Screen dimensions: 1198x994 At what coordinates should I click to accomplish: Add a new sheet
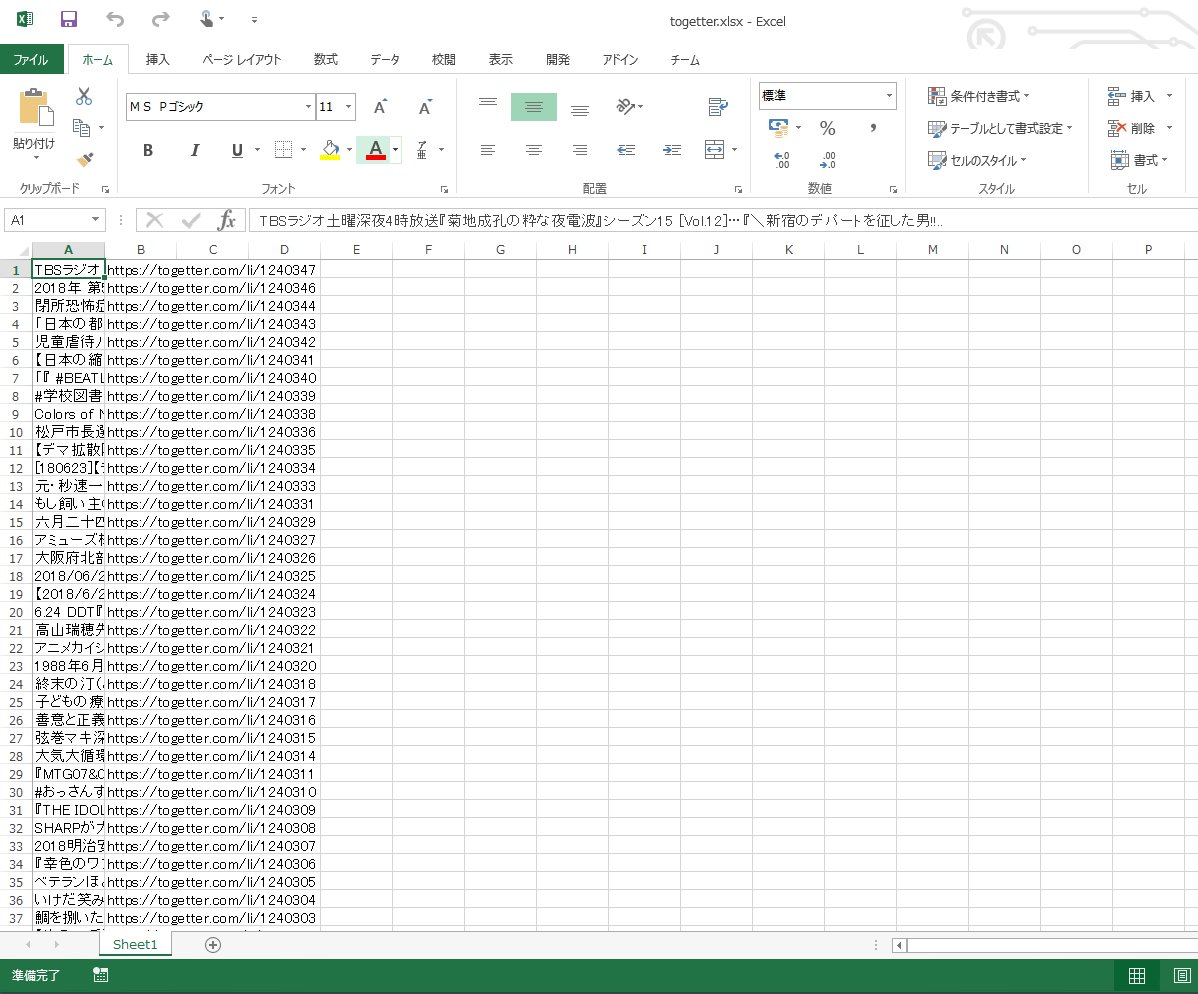click(213, 945)
